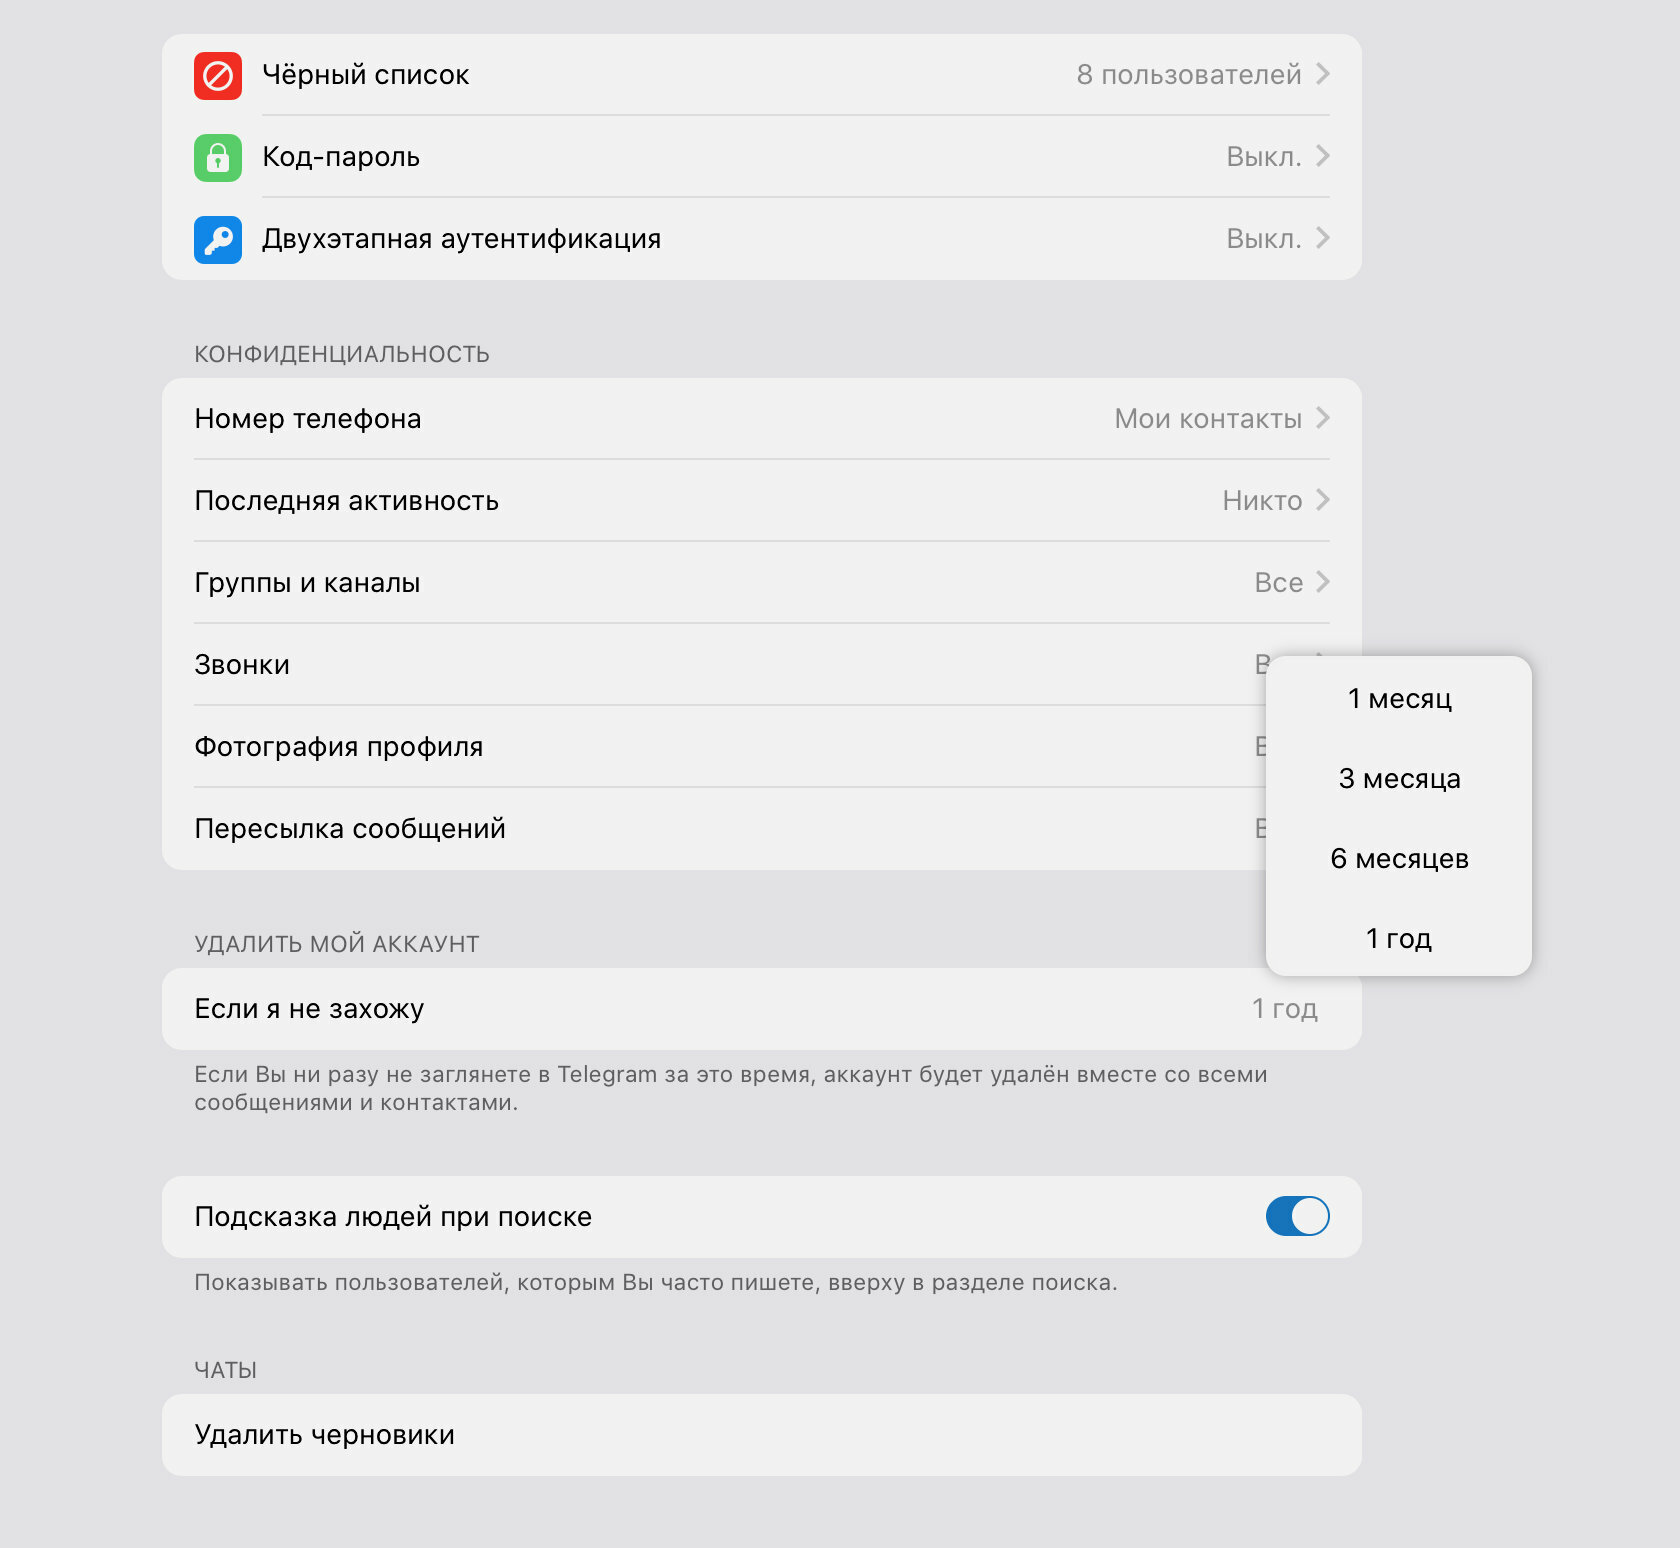Pick 6 месяцев option in popup
Viewport: 1680px width, 1548px height.
coord(1399,858)
